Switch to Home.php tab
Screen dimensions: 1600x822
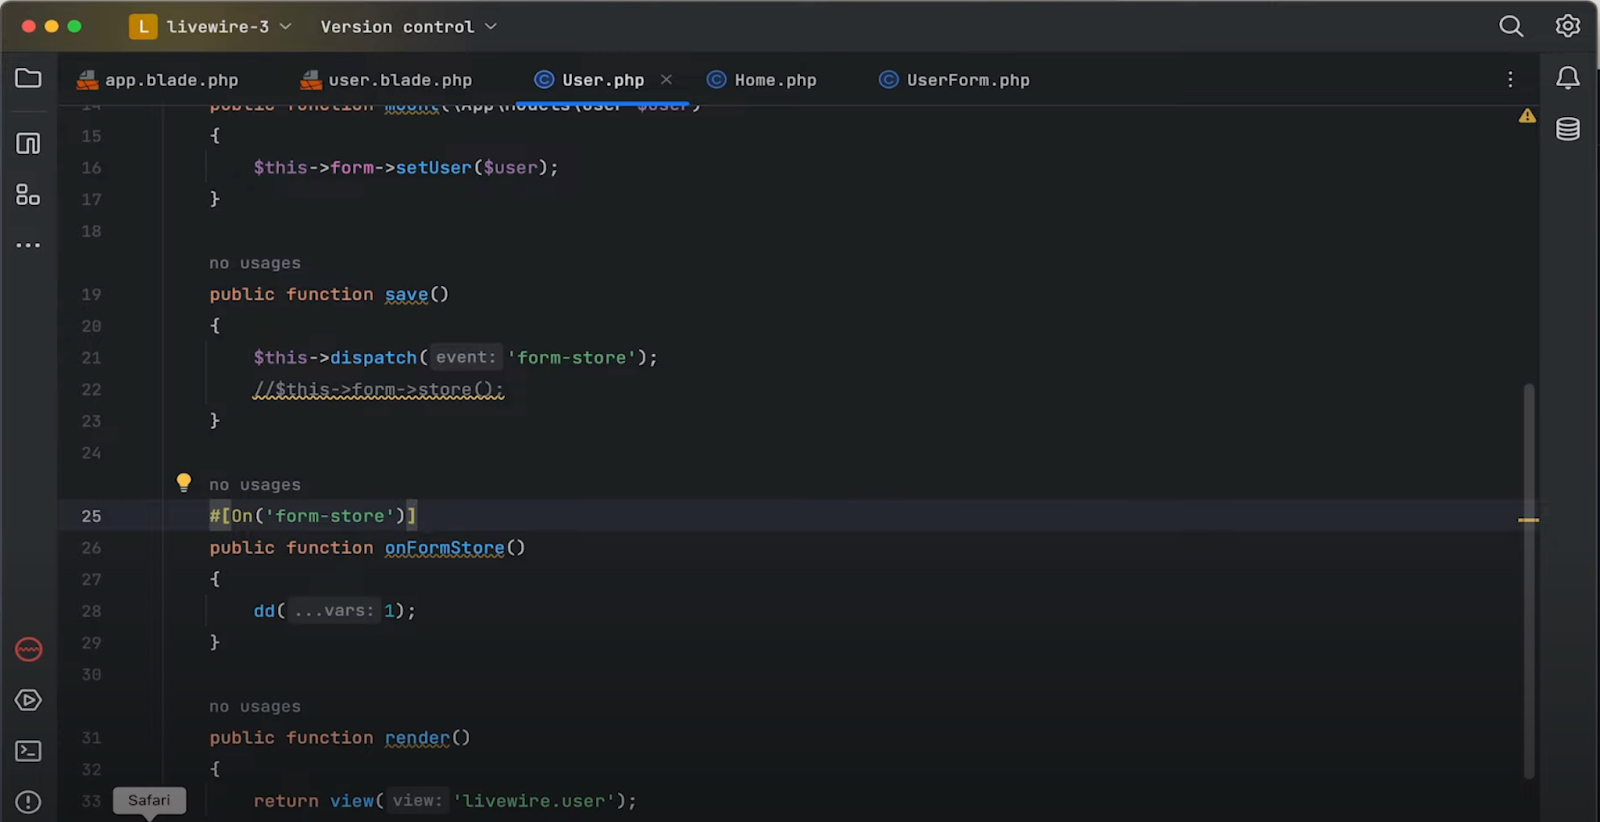[762, 80]
